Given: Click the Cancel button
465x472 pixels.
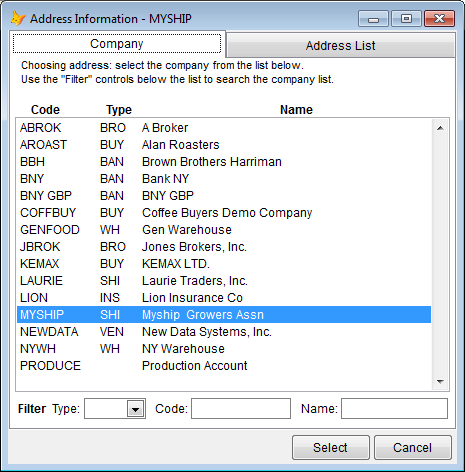Looking at the screenshot, I should (x=412, y=447).
